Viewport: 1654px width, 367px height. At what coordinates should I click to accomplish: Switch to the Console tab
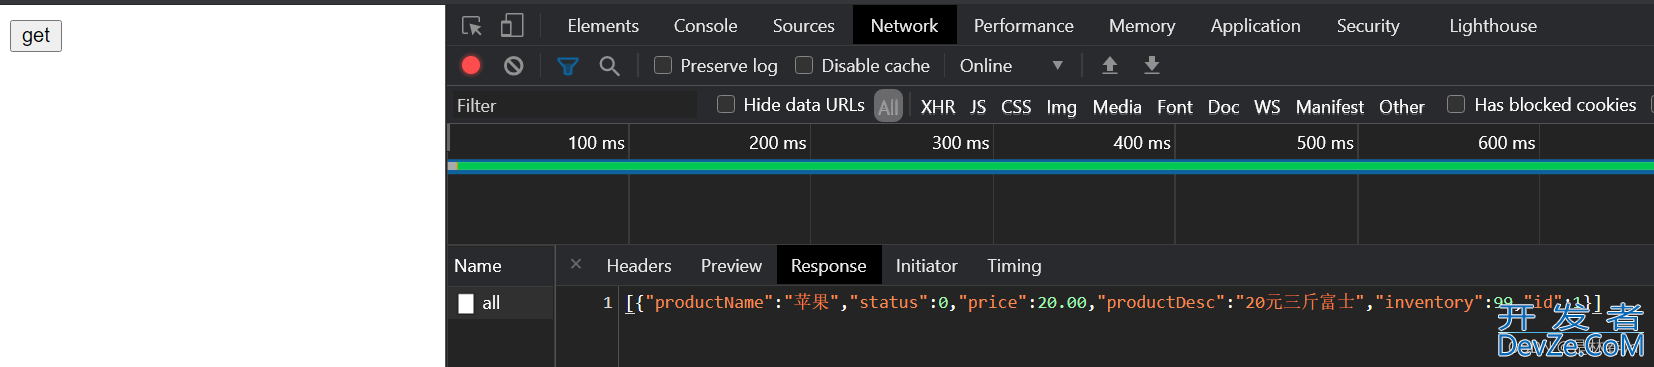705,26
